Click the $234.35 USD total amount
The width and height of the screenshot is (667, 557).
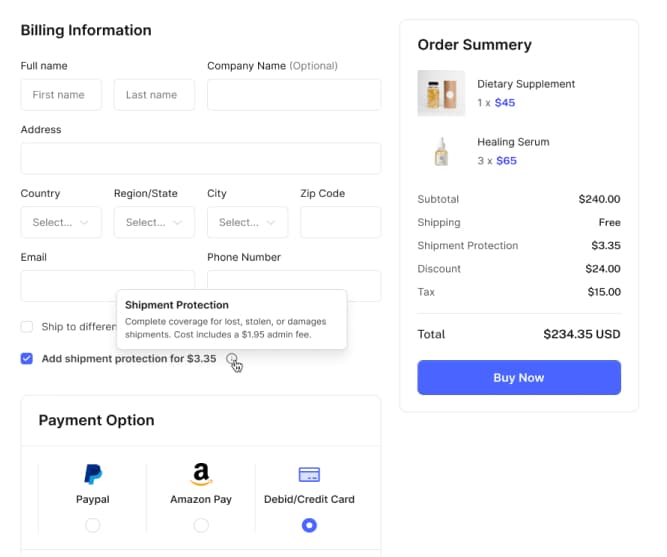(x=581, y=334)
